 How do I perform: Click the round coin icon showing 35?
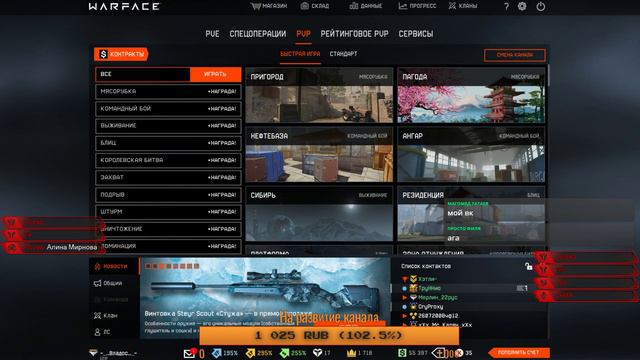[x=459, y=353]
